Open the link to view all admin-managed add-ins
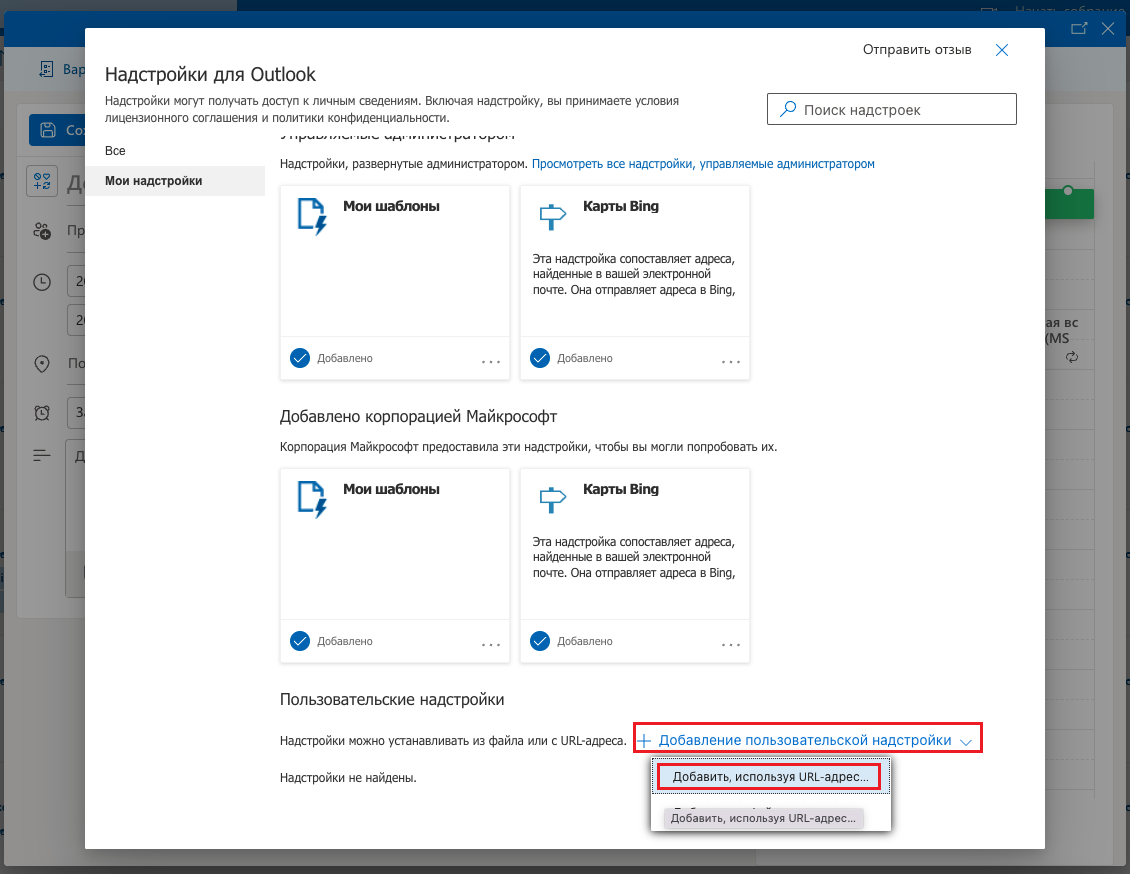The height and width of the screenshot is (874, 1130). (703, 164)
